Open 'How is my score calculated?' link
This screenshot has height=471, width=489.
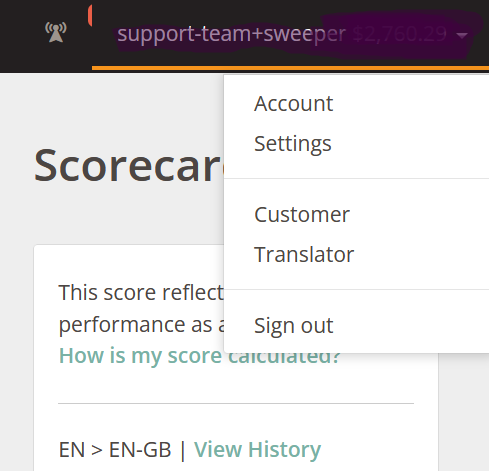pos(199,356)
